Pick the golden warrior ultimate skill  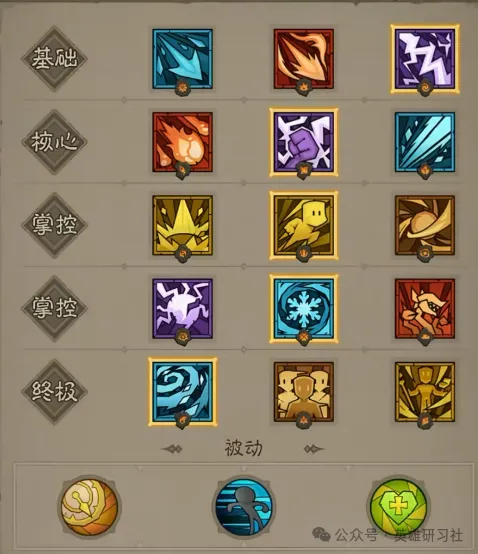pos(425,392)
